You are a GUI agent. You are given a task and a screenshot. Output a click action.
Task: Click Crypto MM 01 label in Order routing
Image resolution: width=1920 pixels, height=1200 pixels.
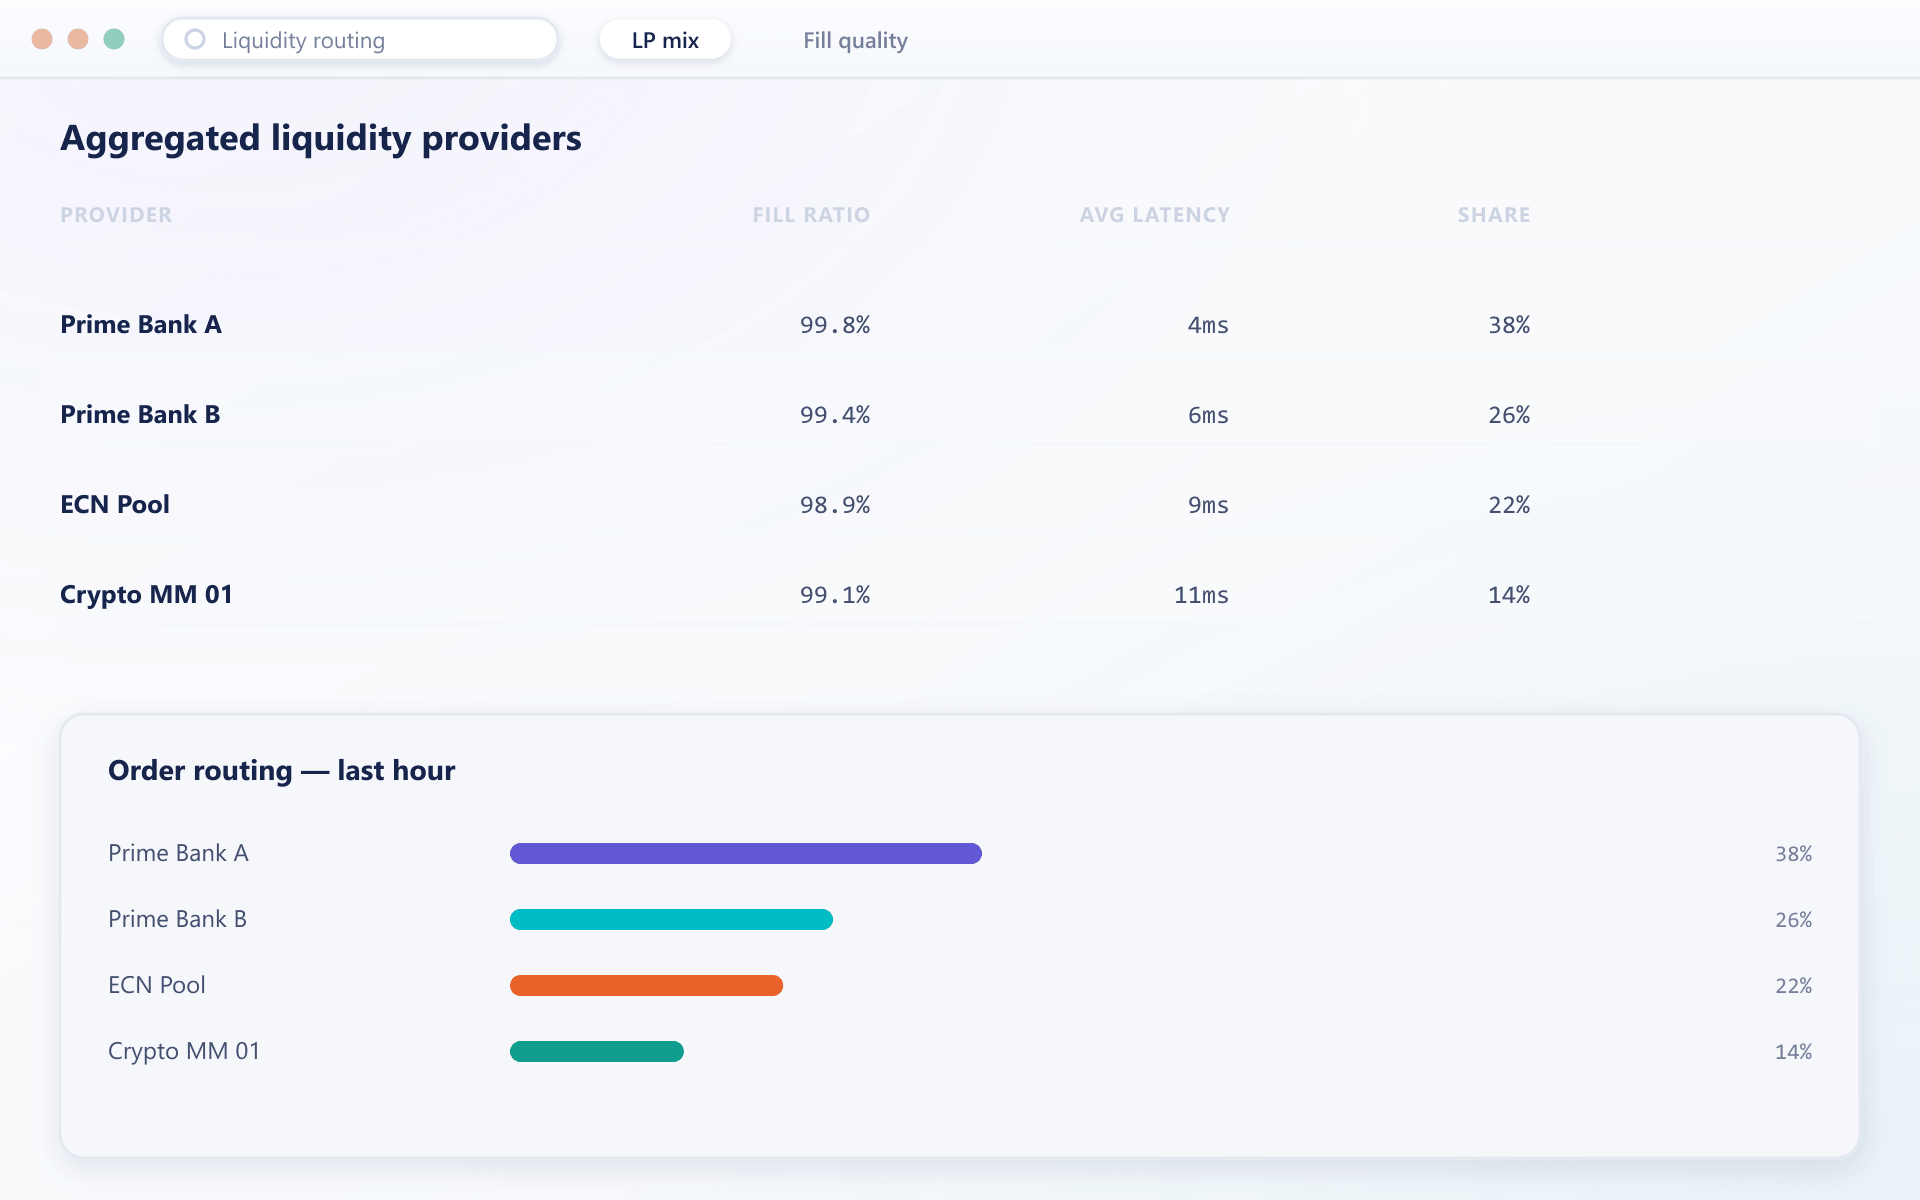click(x=184, y=1051)
